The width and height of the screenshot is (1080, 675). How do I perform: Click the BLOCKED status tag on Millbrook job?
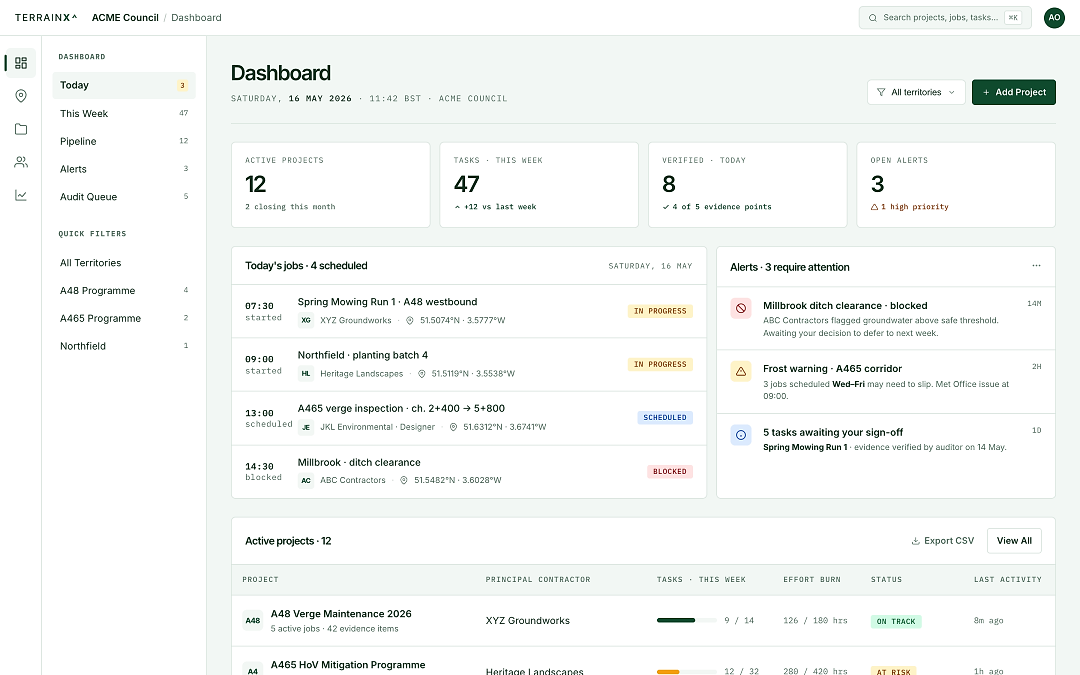click(669, 472)
